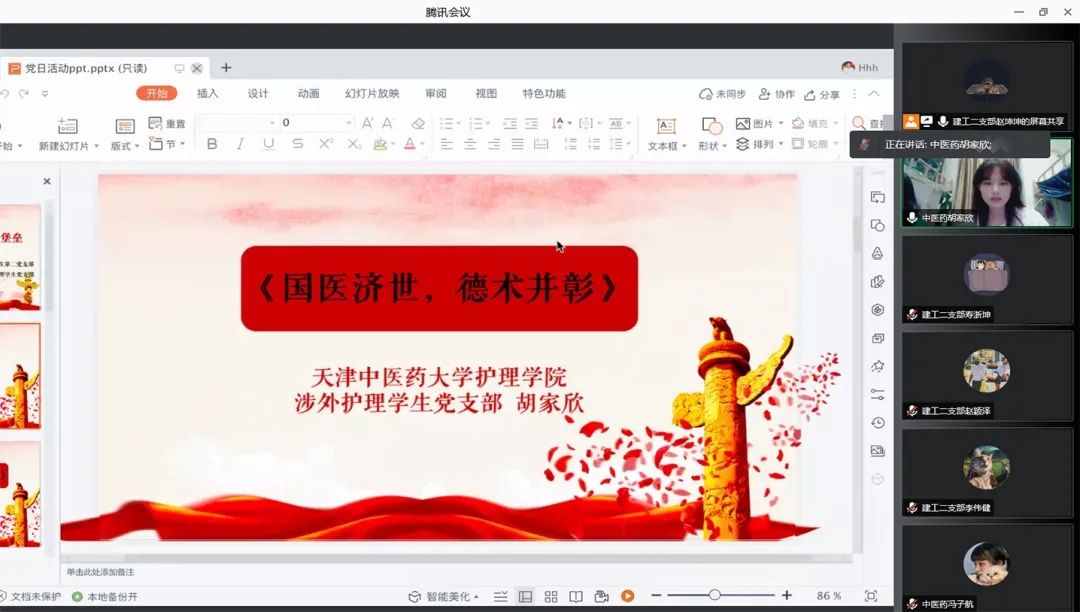Click the 分享 share button
This screenshot has height=612, width=1080.
click(822, 94)
